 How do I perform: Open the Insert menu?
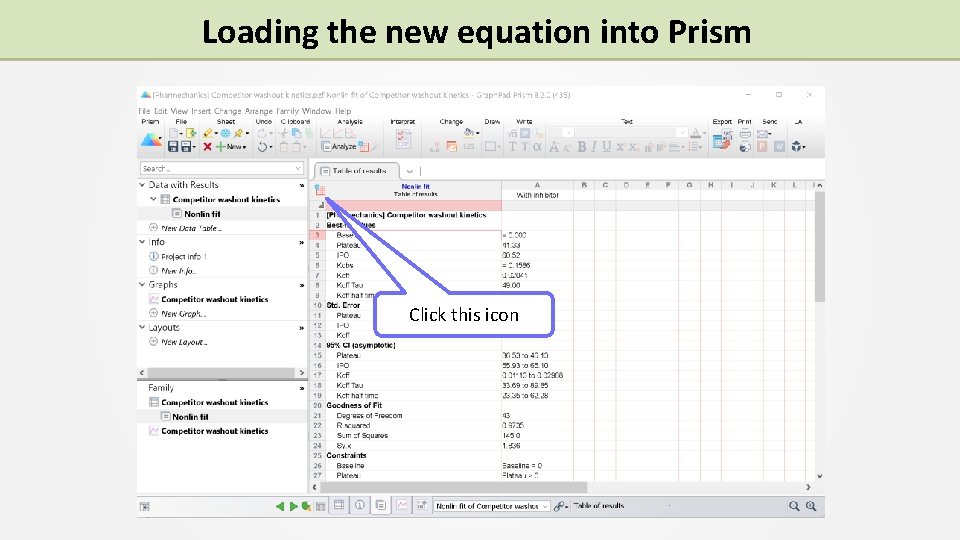201,111
